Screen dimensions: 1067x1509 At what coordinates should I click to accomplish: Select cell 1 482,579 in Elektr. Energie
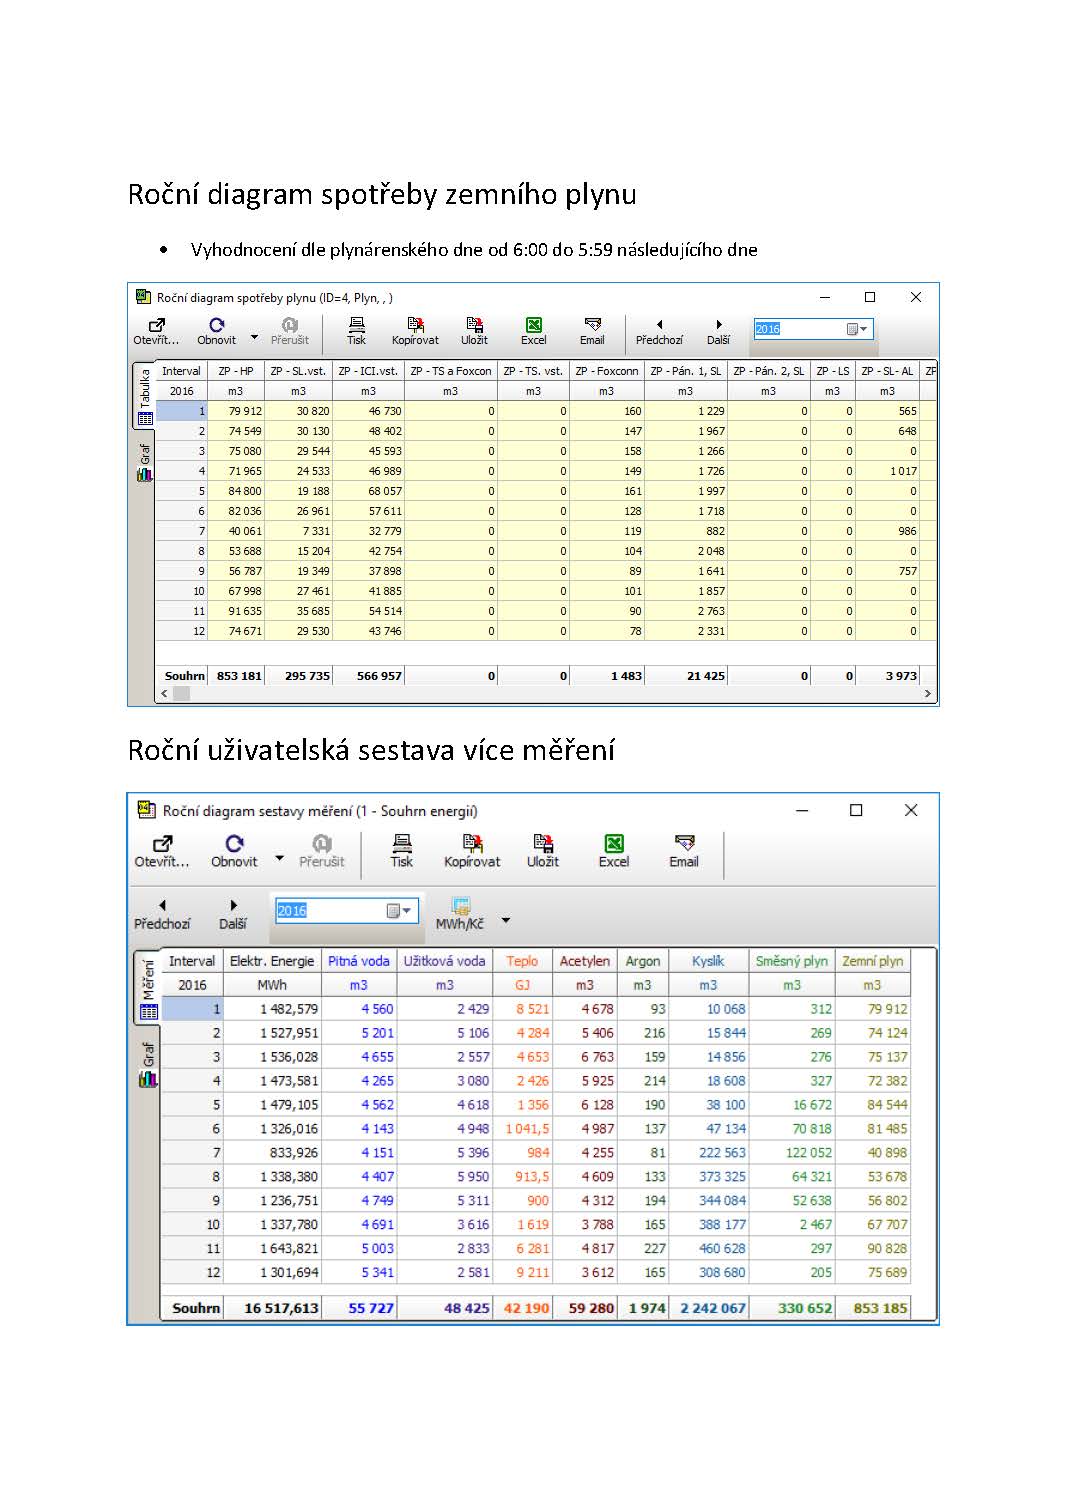point(272,1009)
